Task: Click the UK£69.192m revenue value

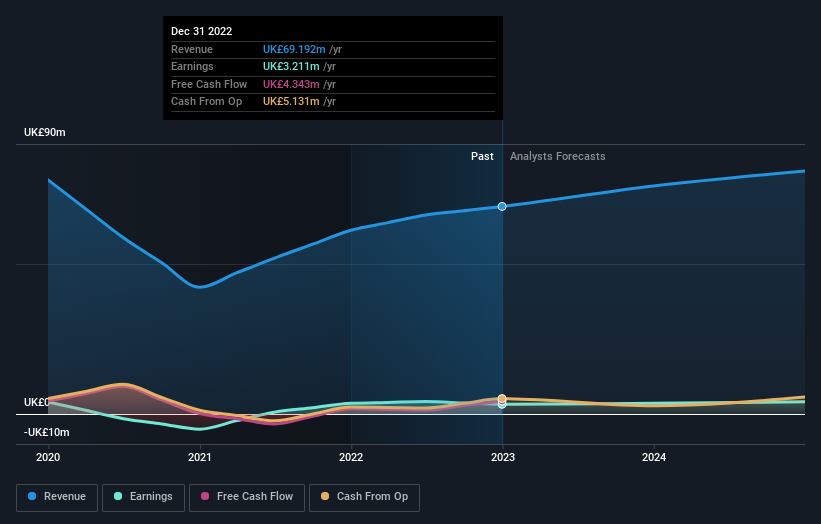Action: pos(294,49)
